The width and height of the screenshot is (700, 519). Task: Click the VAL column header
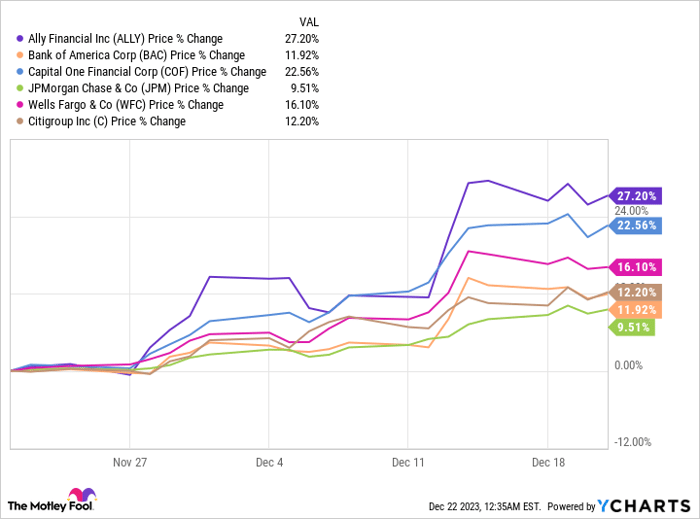(310, 21)
